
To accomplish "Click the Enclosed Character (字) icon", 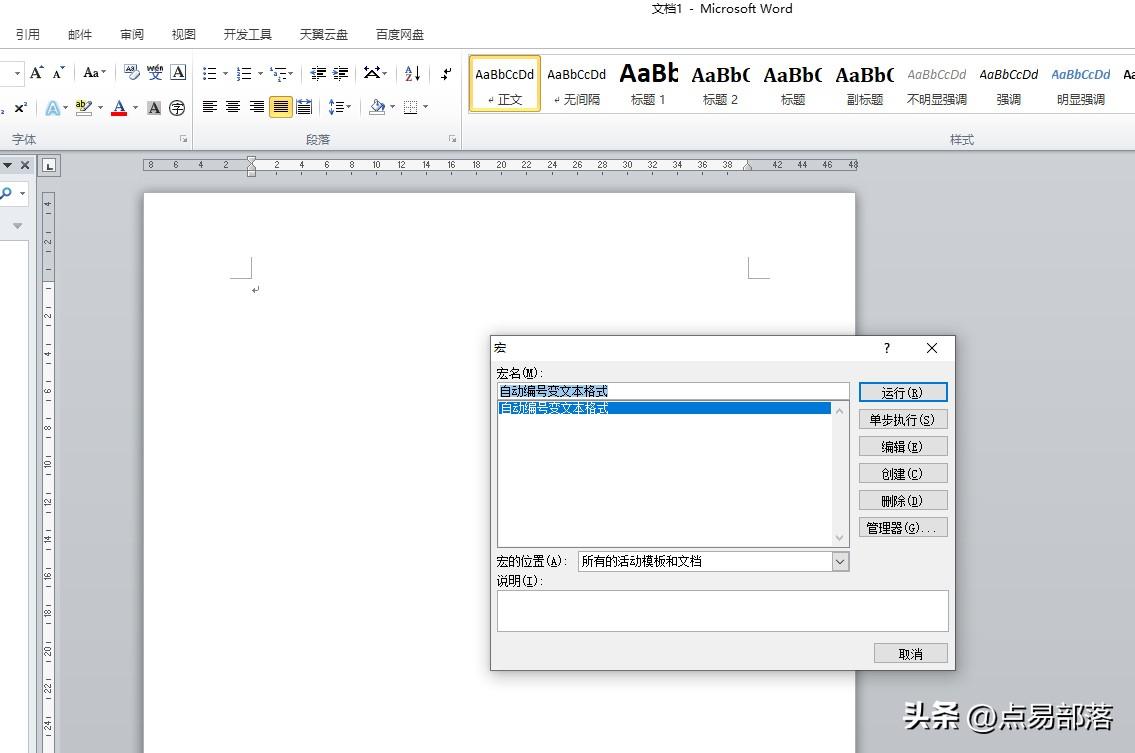I will (177, 107).
